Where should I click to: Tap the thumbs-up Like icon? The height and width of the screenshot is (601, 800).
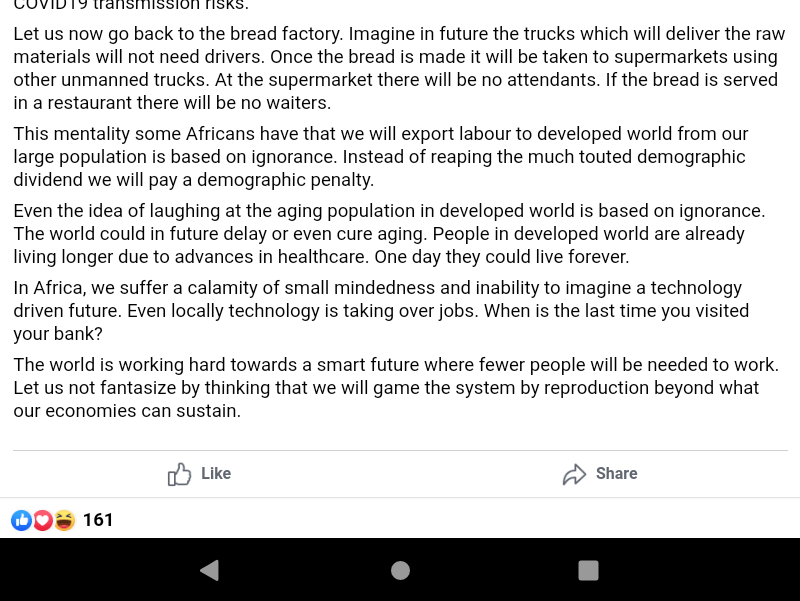180,474
